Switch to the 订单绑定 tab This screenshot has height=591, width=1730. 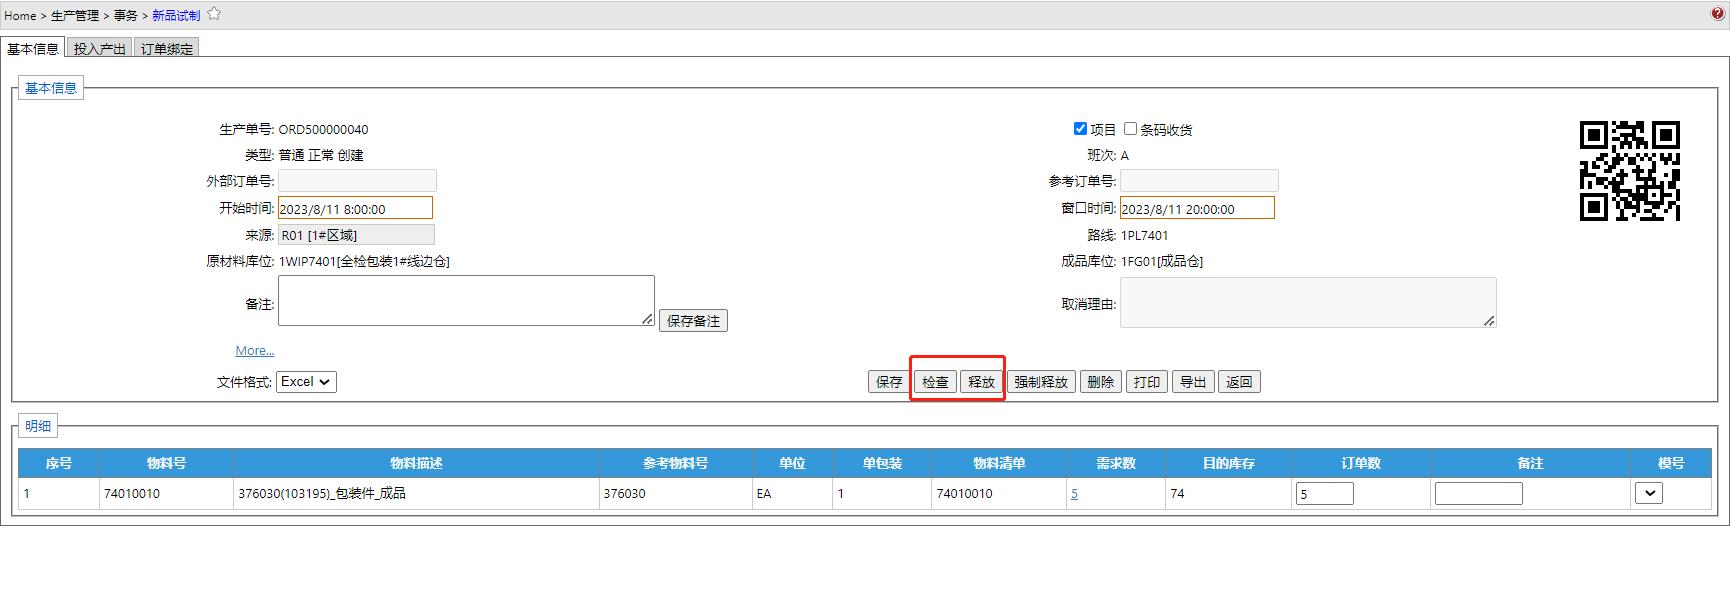pyautogui.click(x=167, y=48)
